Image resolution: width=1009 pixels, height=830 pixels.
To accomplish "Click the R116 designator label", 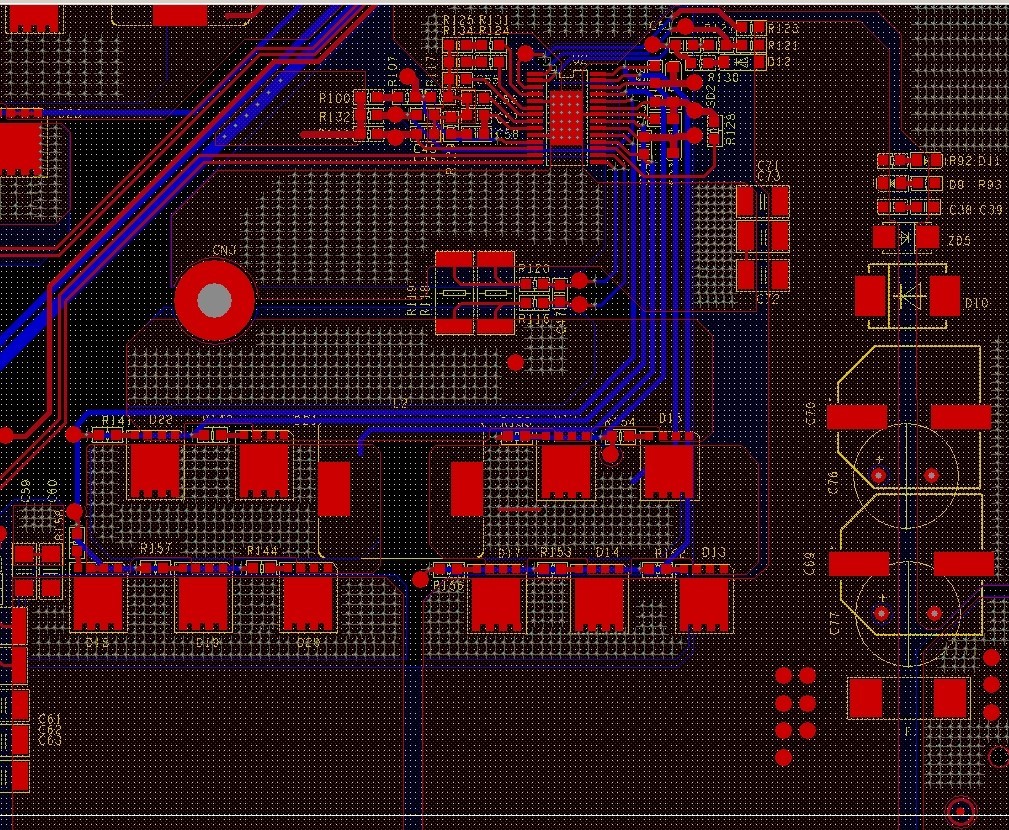I will coord(534,319).
